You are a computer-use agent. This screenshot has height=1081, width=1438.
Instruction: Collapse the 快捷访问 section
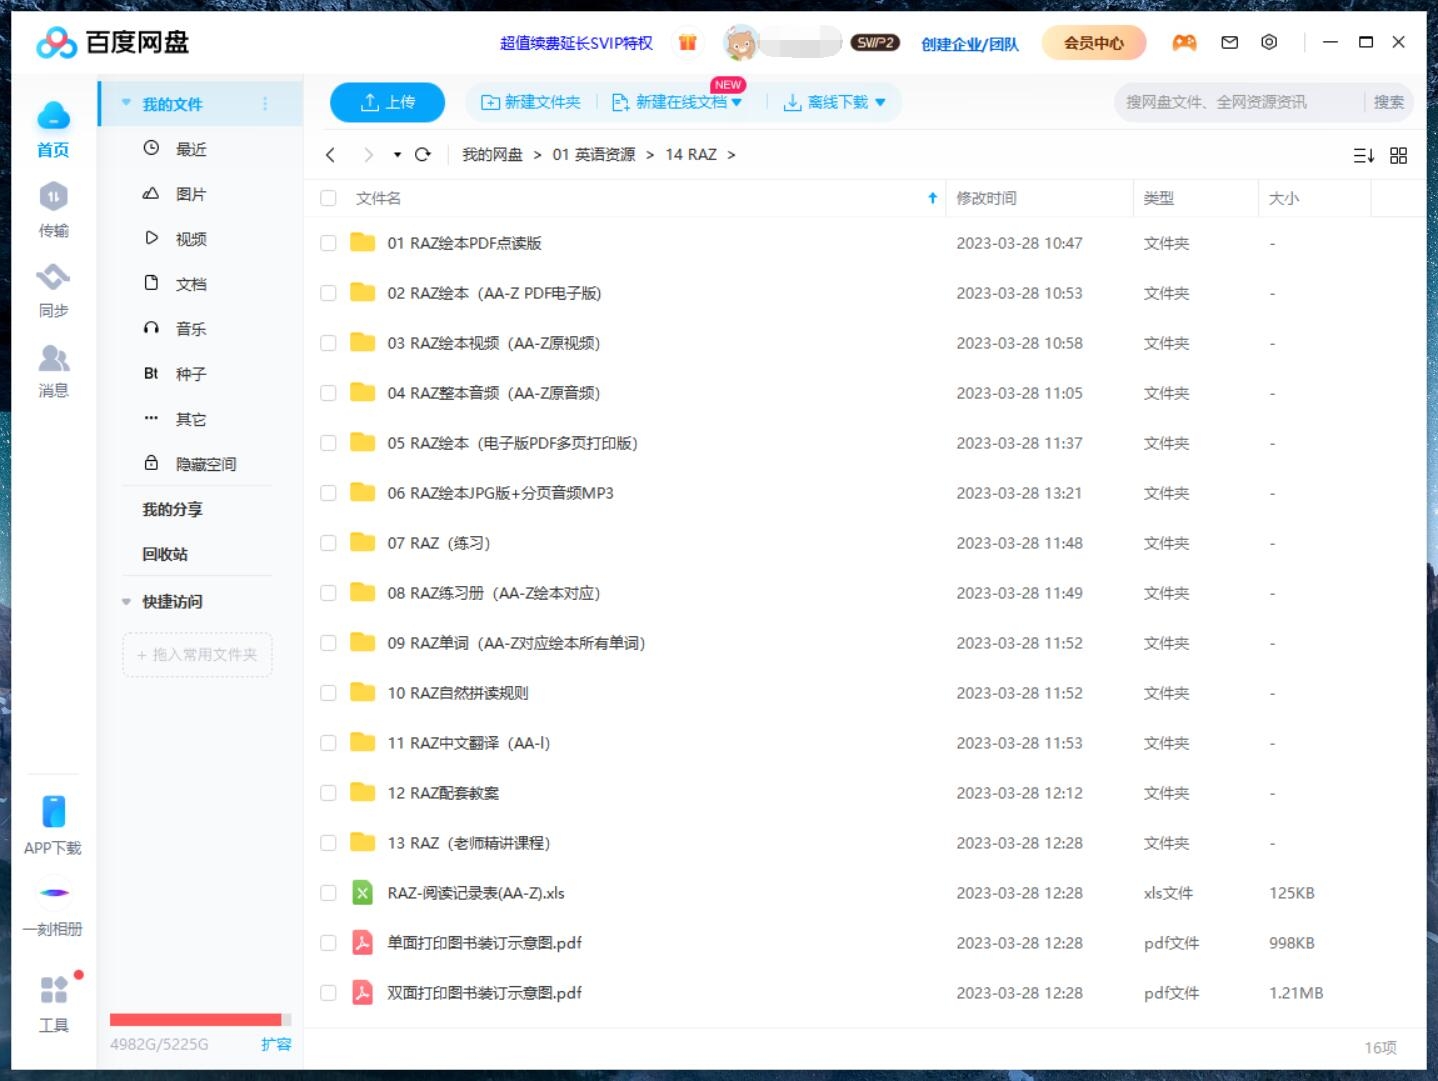pyautogui.click(x=125, y=601)
